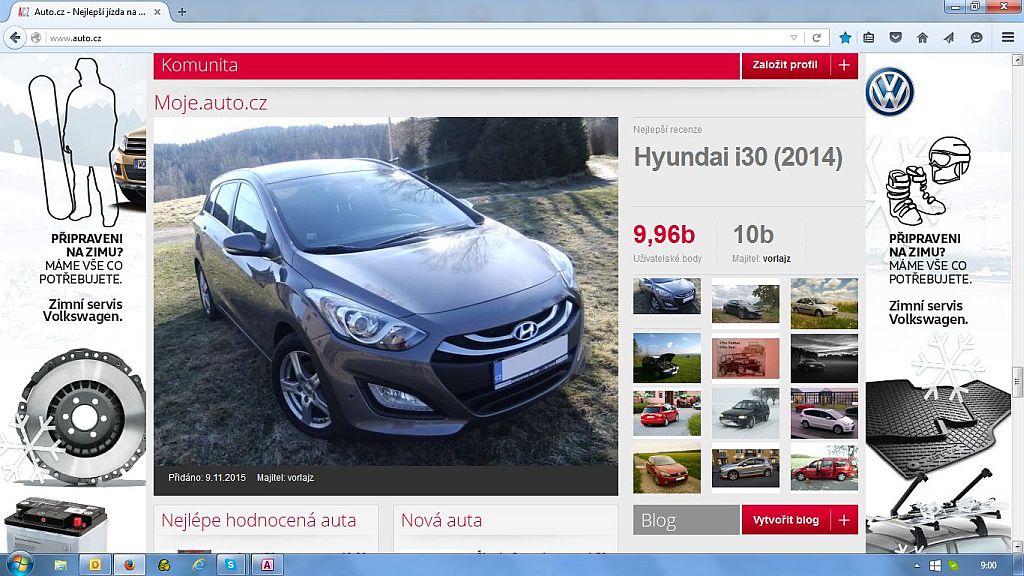The image size is (1024, 576).
Task: Open Internet Explorer from the taskbar
Action: click(199, 565)
